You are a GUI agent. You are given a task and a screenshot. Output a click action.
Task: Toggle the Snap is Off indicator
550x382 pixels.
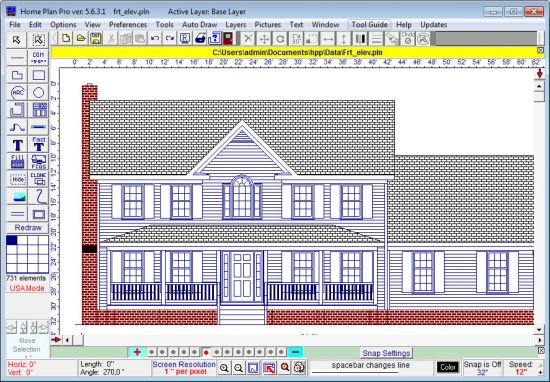tap(482, 368)
